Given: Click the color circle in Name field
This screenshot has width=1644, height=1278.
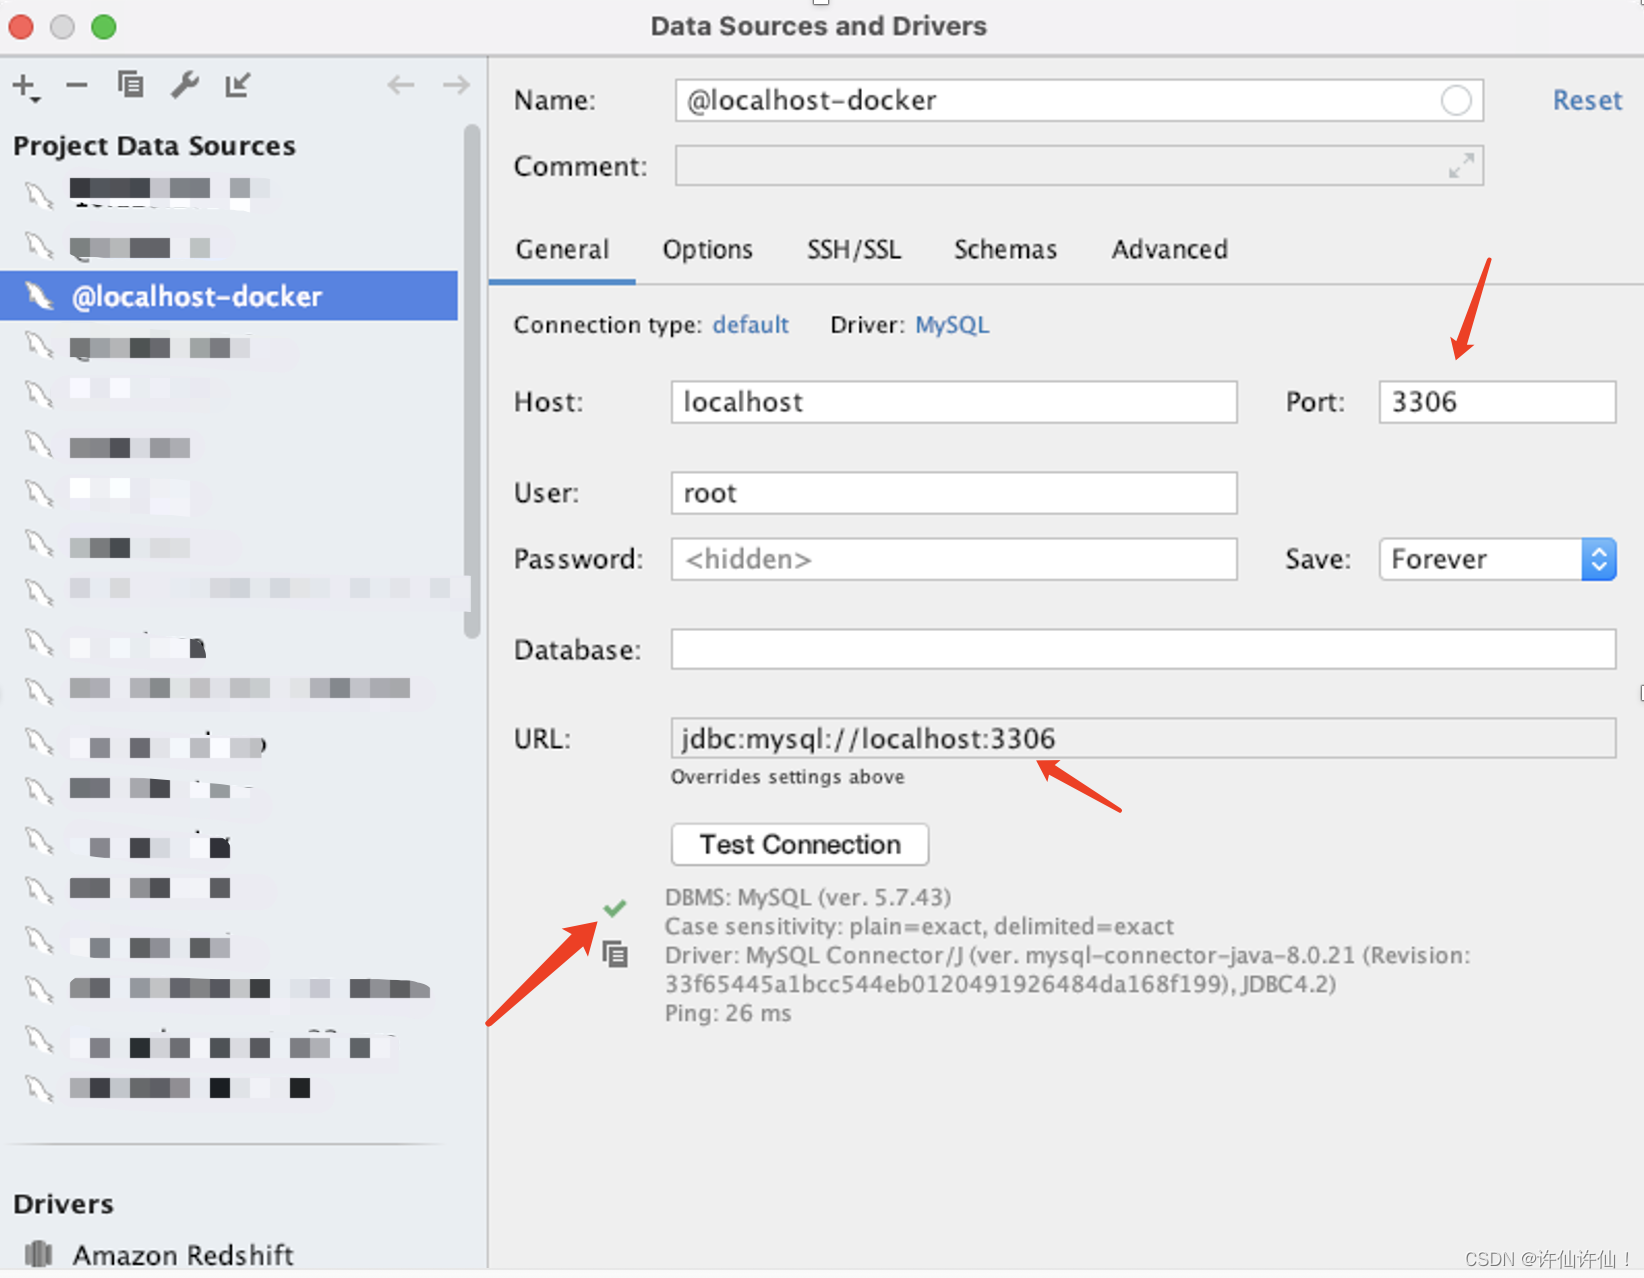Looking at the screenshot, I should tap(1455, 100).
